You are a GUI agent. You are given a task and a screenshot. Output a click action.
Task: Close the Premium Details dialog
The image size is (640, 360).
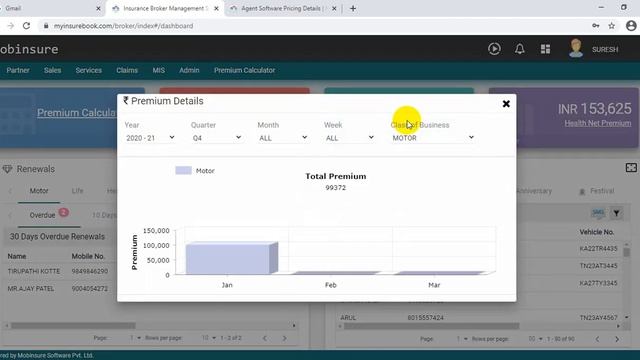click(506, 104)
